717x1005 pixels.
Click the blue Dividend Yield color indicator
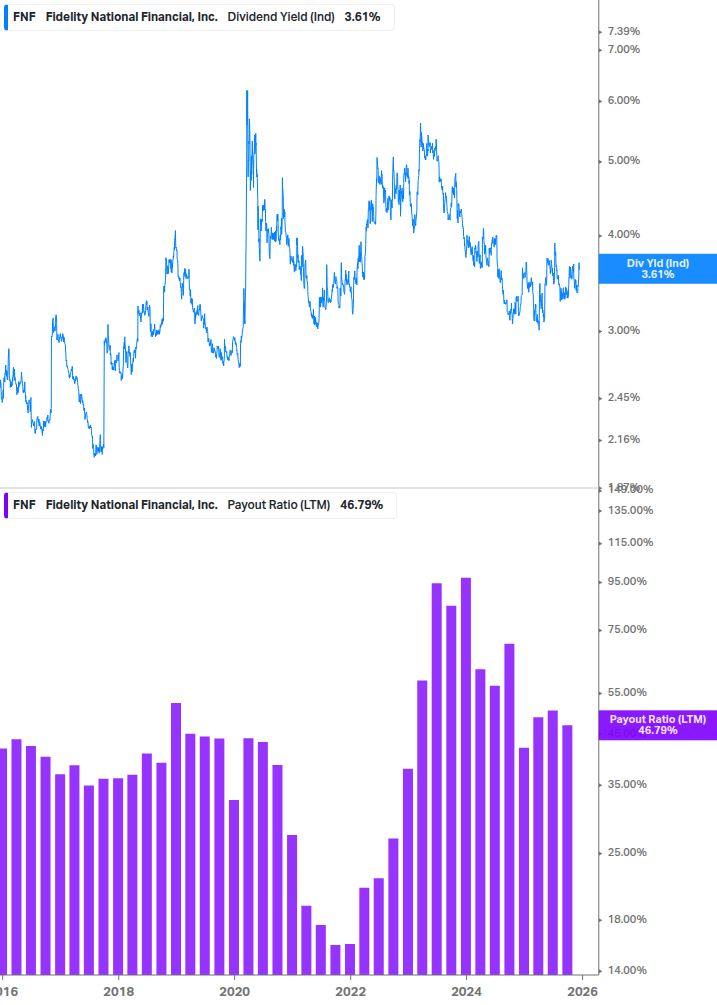[x=6, y=17]
